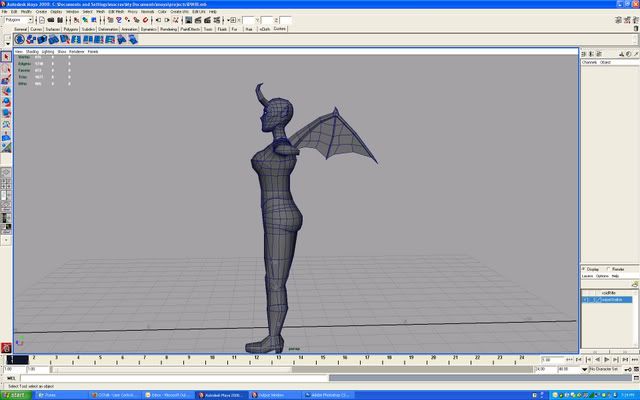Click the first polygon primitive shelf icon
Screen dimensions: 640x400
[x=18, y=40]
